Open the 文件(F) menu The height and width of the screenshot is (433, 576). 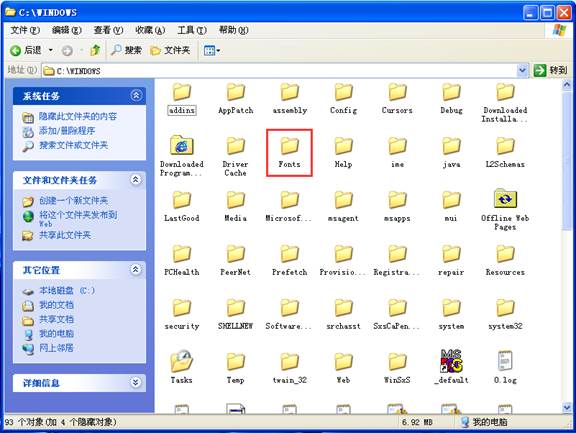click(x=25, y=30)
